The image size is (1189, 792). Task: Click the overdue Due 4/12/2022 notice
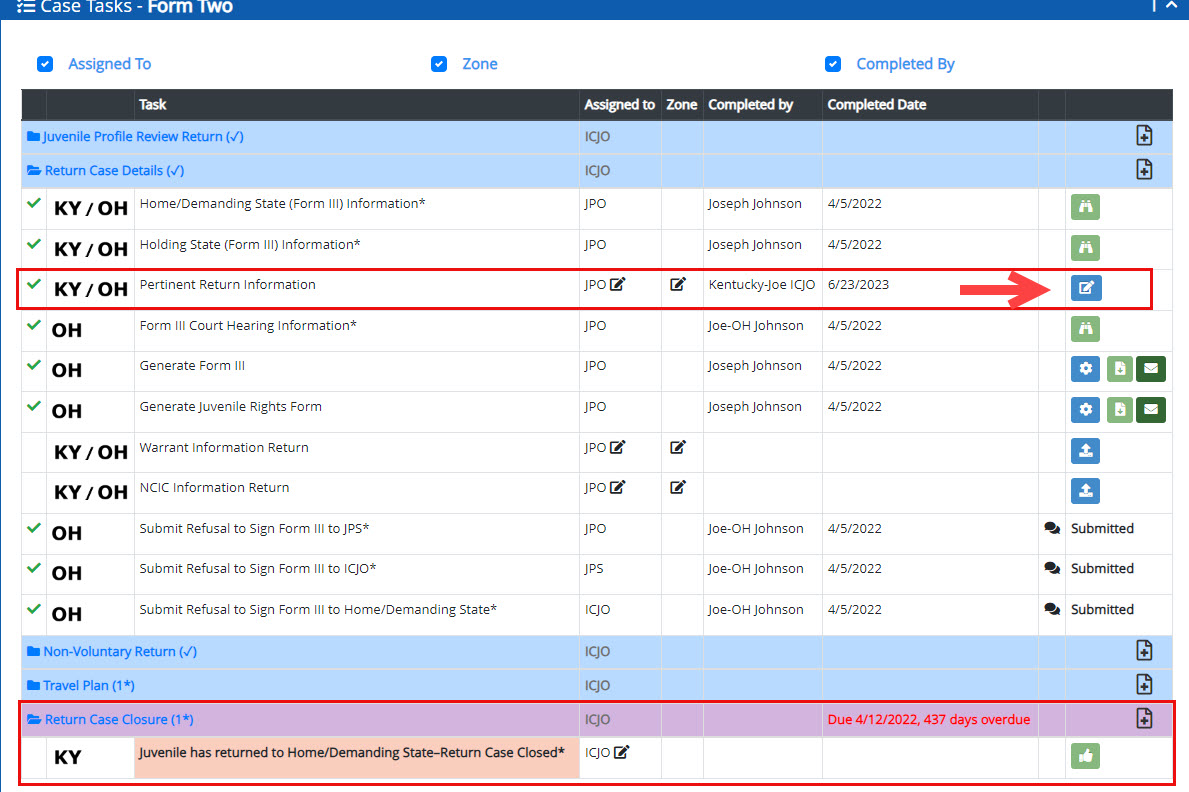(929, 719)
